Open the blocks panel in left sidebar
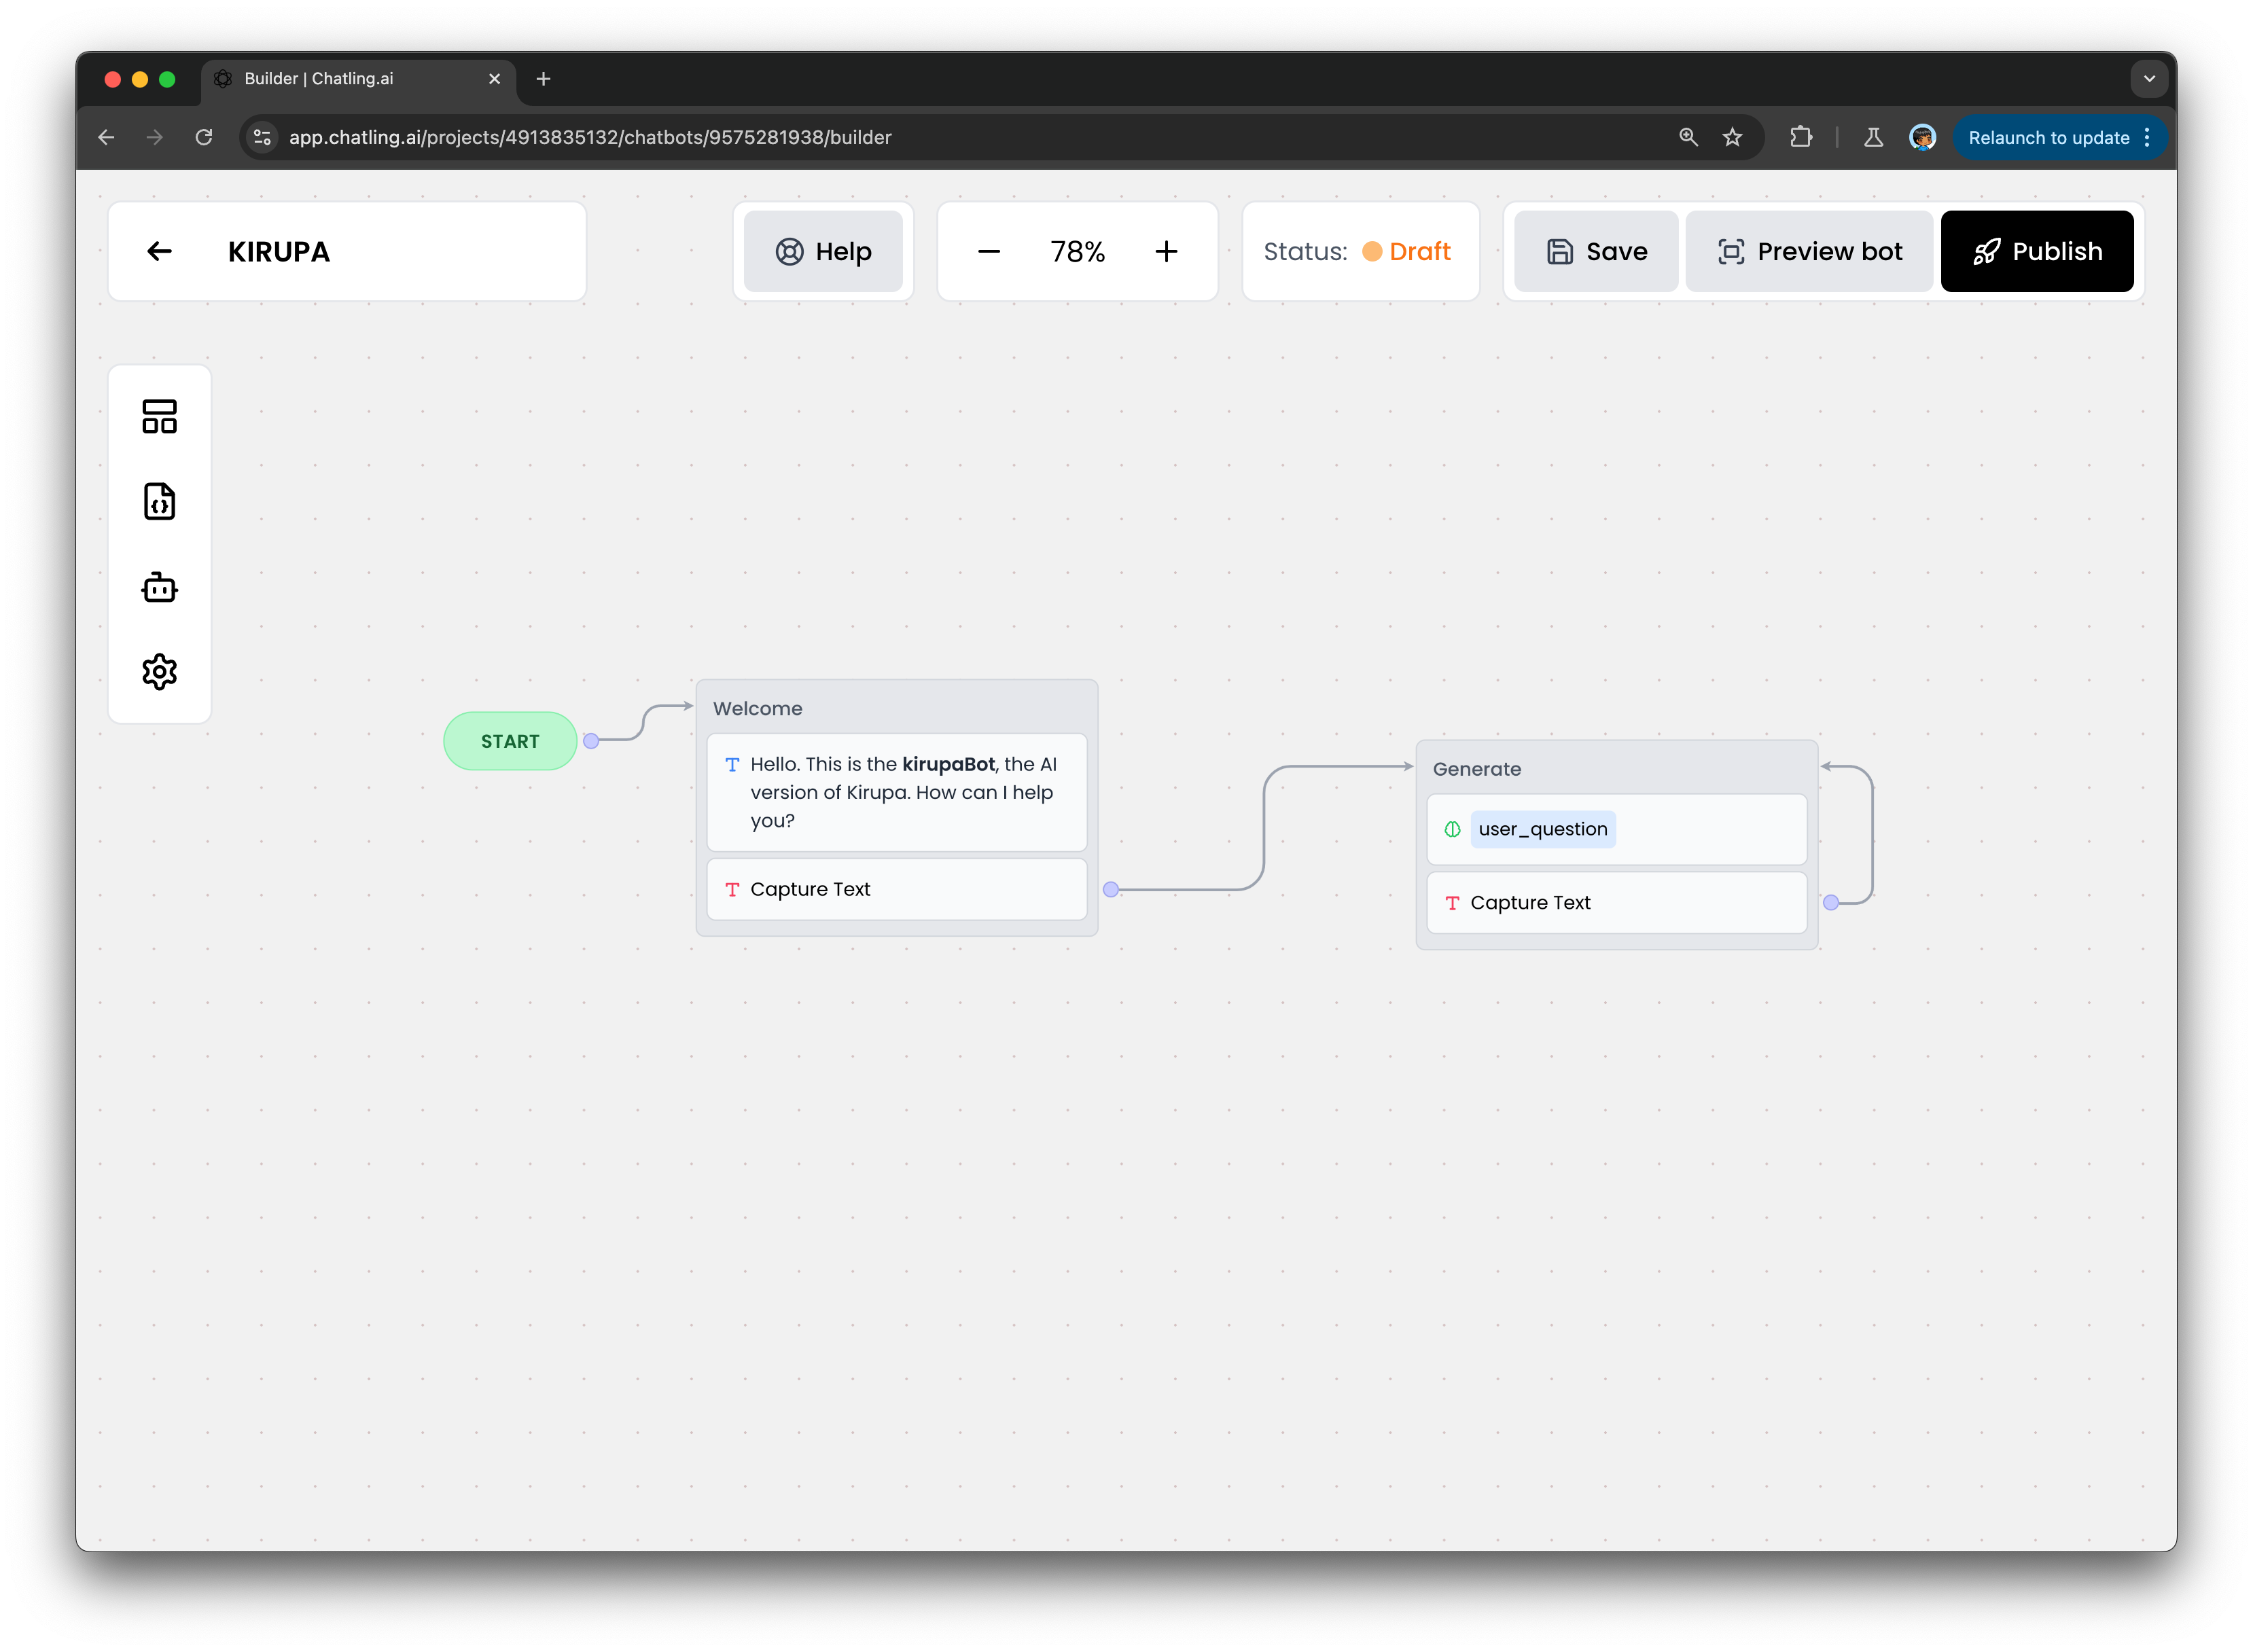The image size is (2253, 1652). (x=159, y=416)
